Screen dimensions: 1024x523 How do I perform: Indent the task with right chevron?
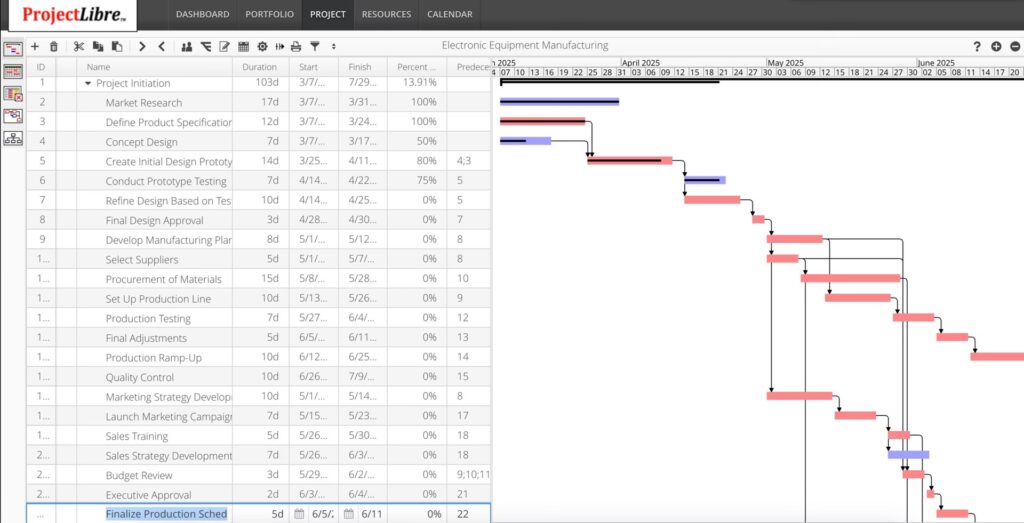point(142,46)
